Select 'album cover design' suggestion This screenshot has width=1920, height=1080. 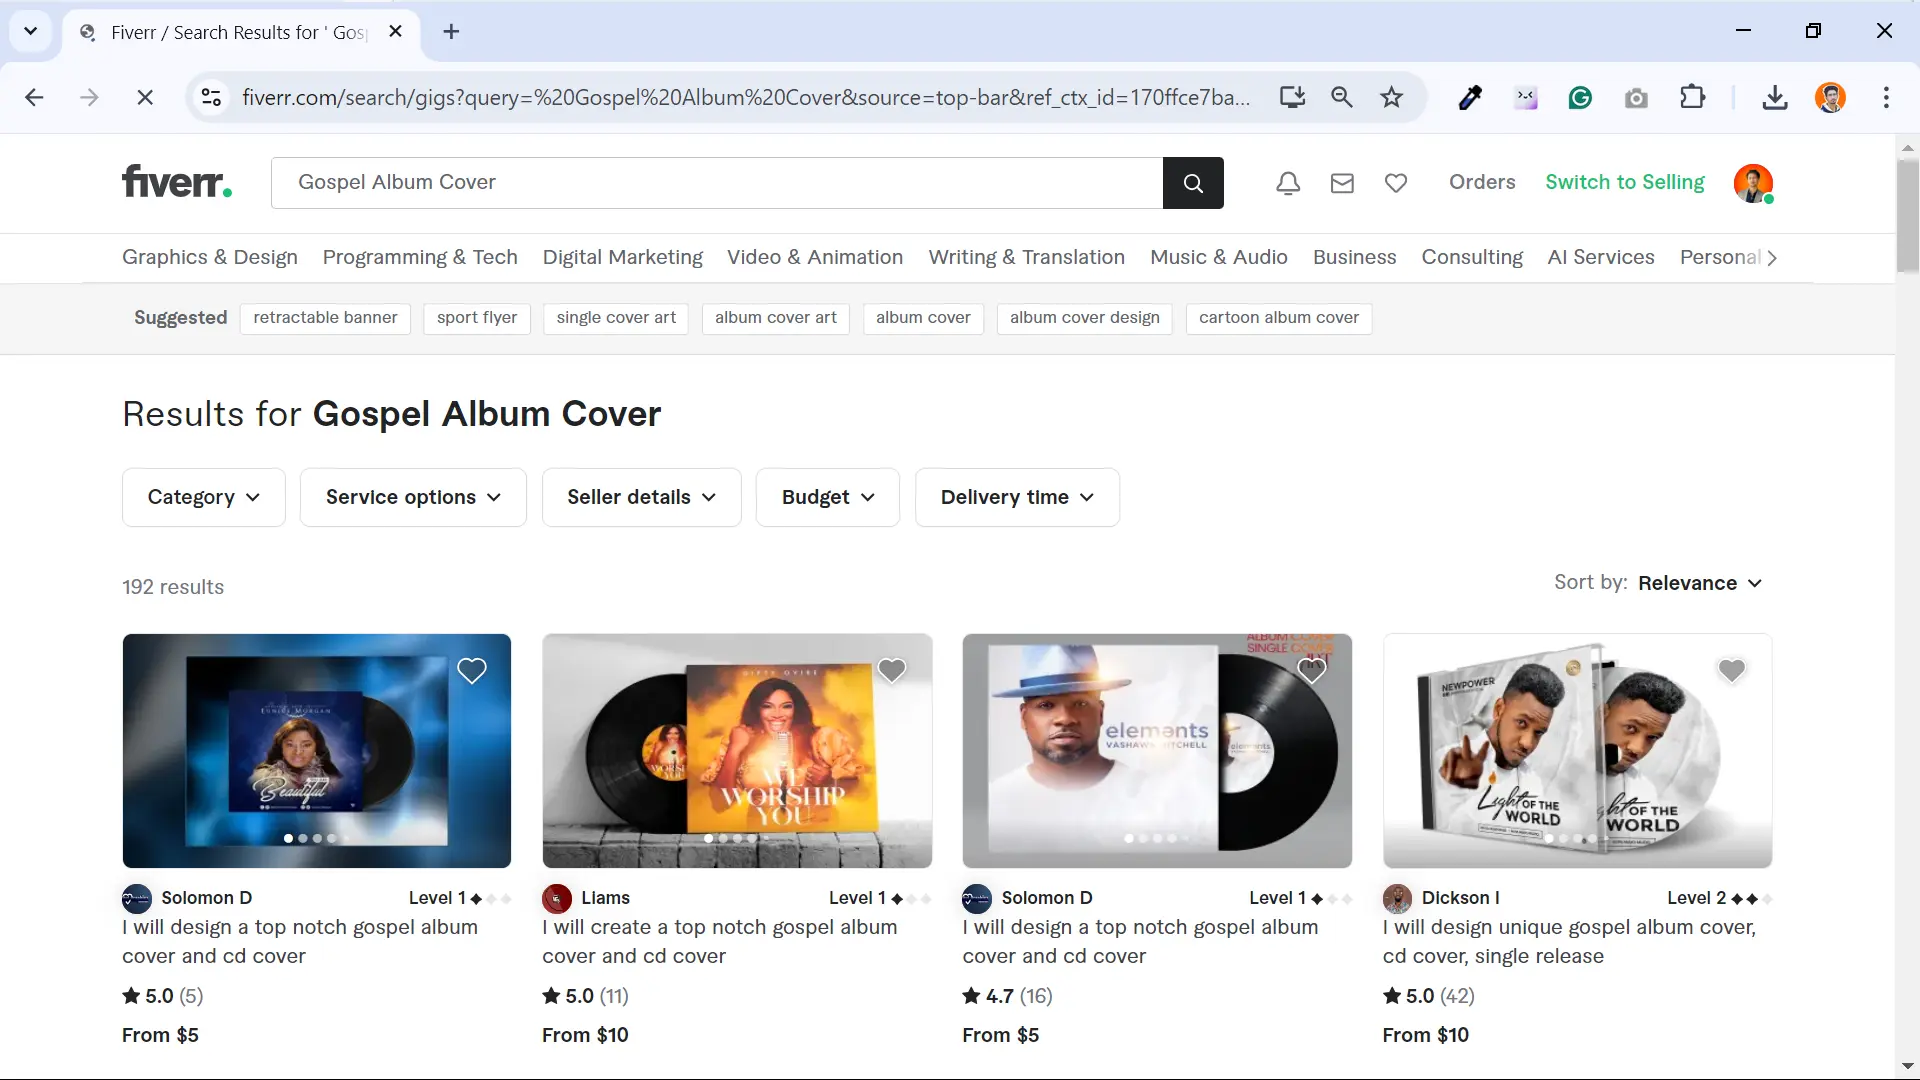click(x=1085, y=318)
